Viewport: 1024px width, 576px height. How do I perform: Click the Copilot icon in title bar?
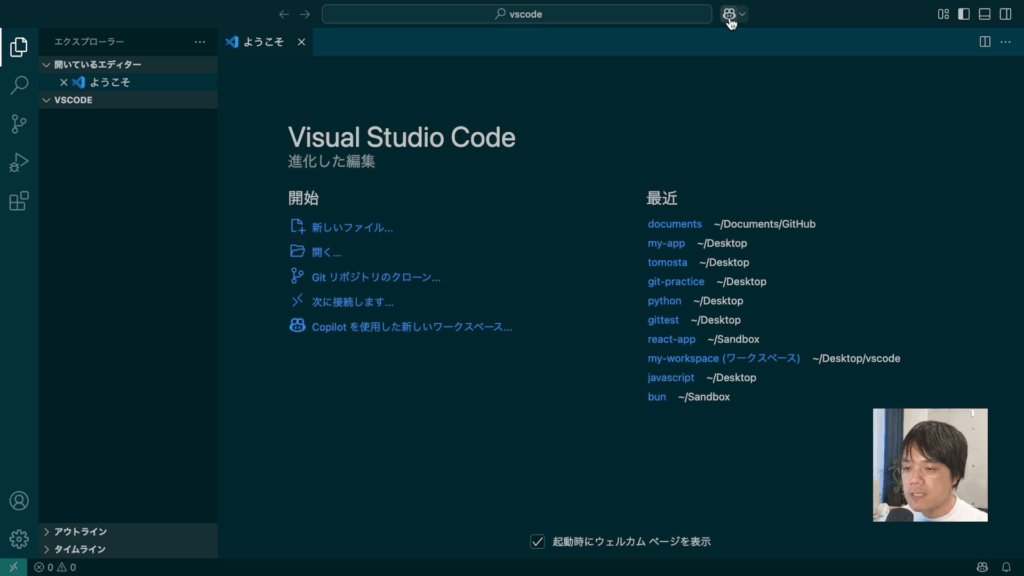tap(729, 14)
